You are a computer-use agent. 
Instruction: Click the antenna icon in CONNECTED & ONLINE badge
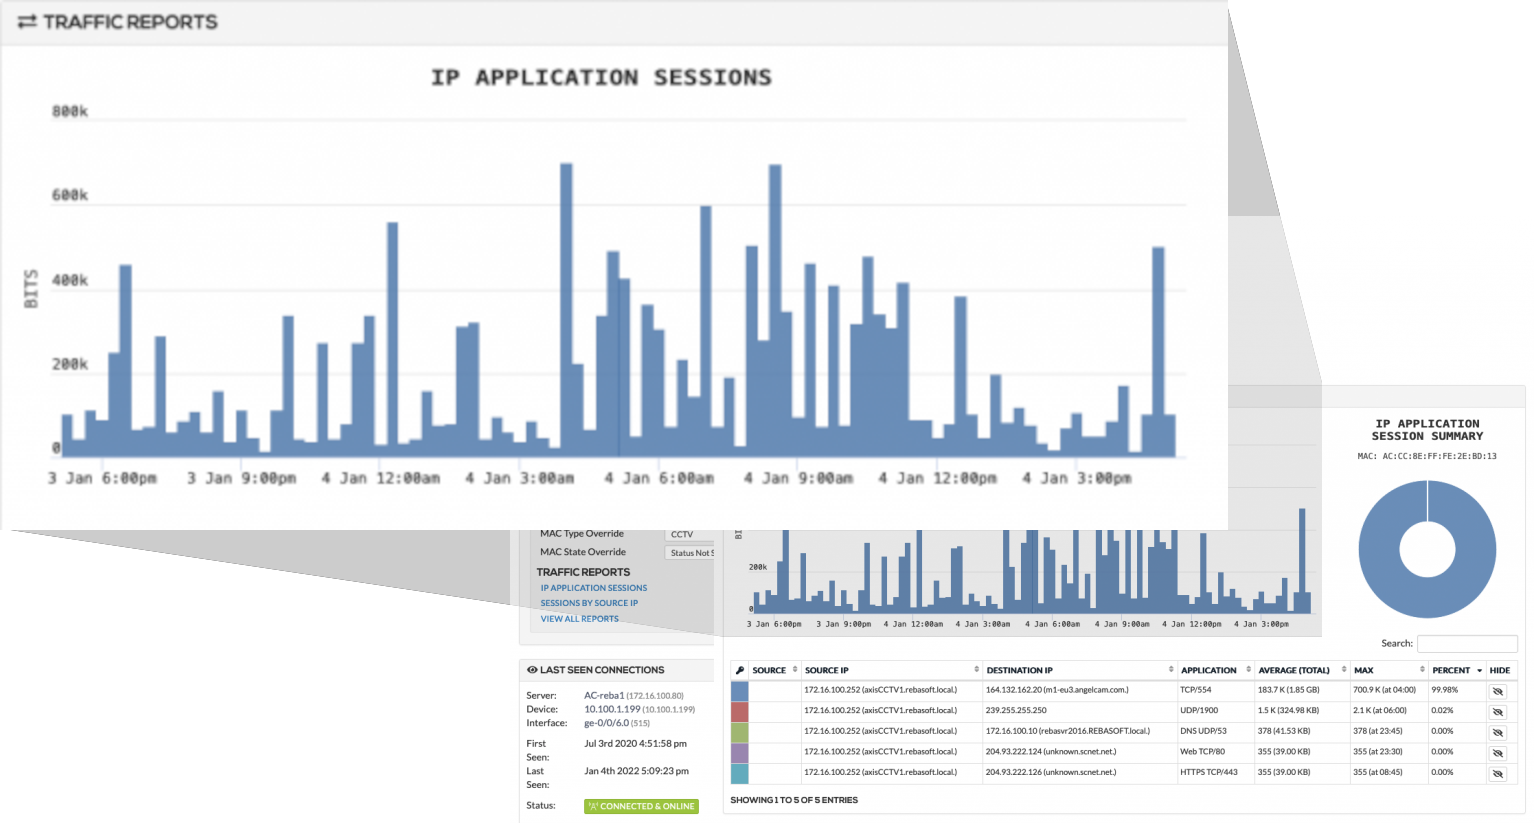pos(593,806)
